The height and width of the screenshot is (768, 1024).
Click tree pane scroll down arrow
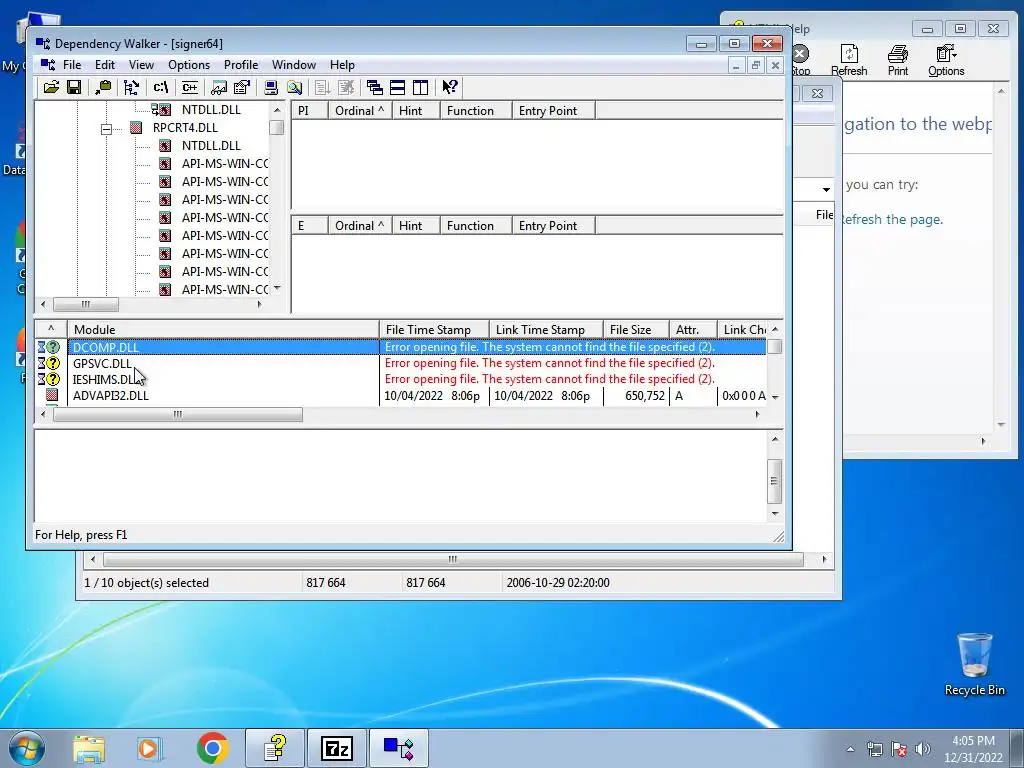(x=277, y=288)
